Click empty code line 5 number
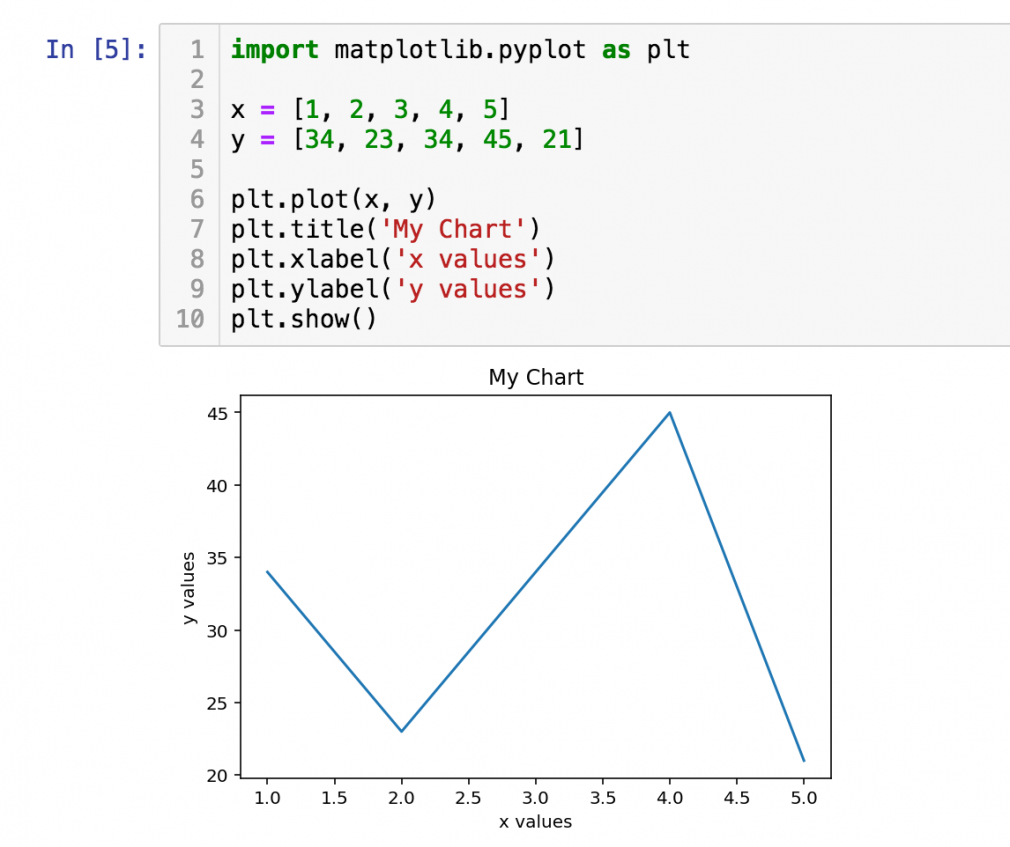The height and width of the screenshot is (847, 1010). [x=197, y=169]
